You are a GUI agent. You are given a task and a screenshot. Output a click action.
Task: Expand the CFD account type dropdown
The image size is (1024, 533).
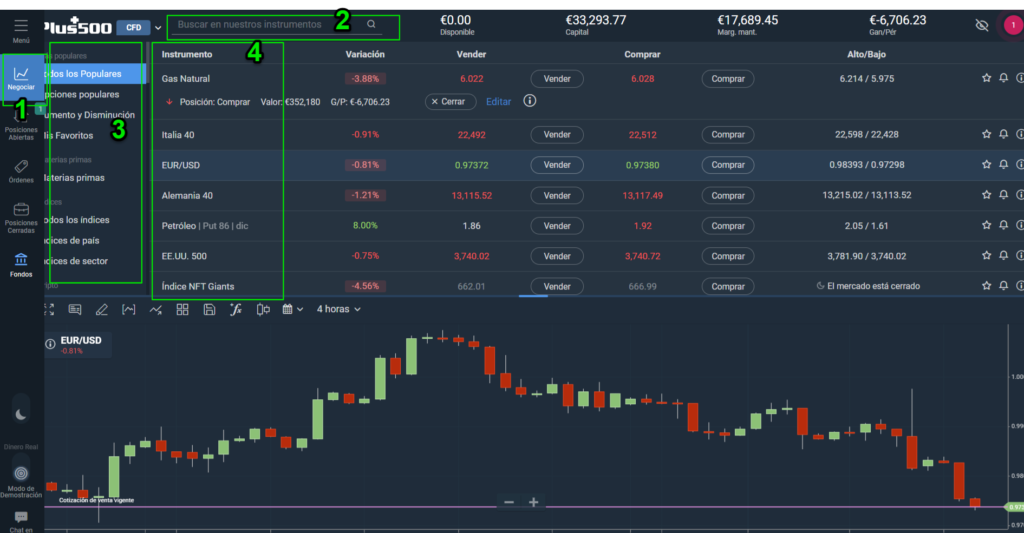(x=158, y=27)
